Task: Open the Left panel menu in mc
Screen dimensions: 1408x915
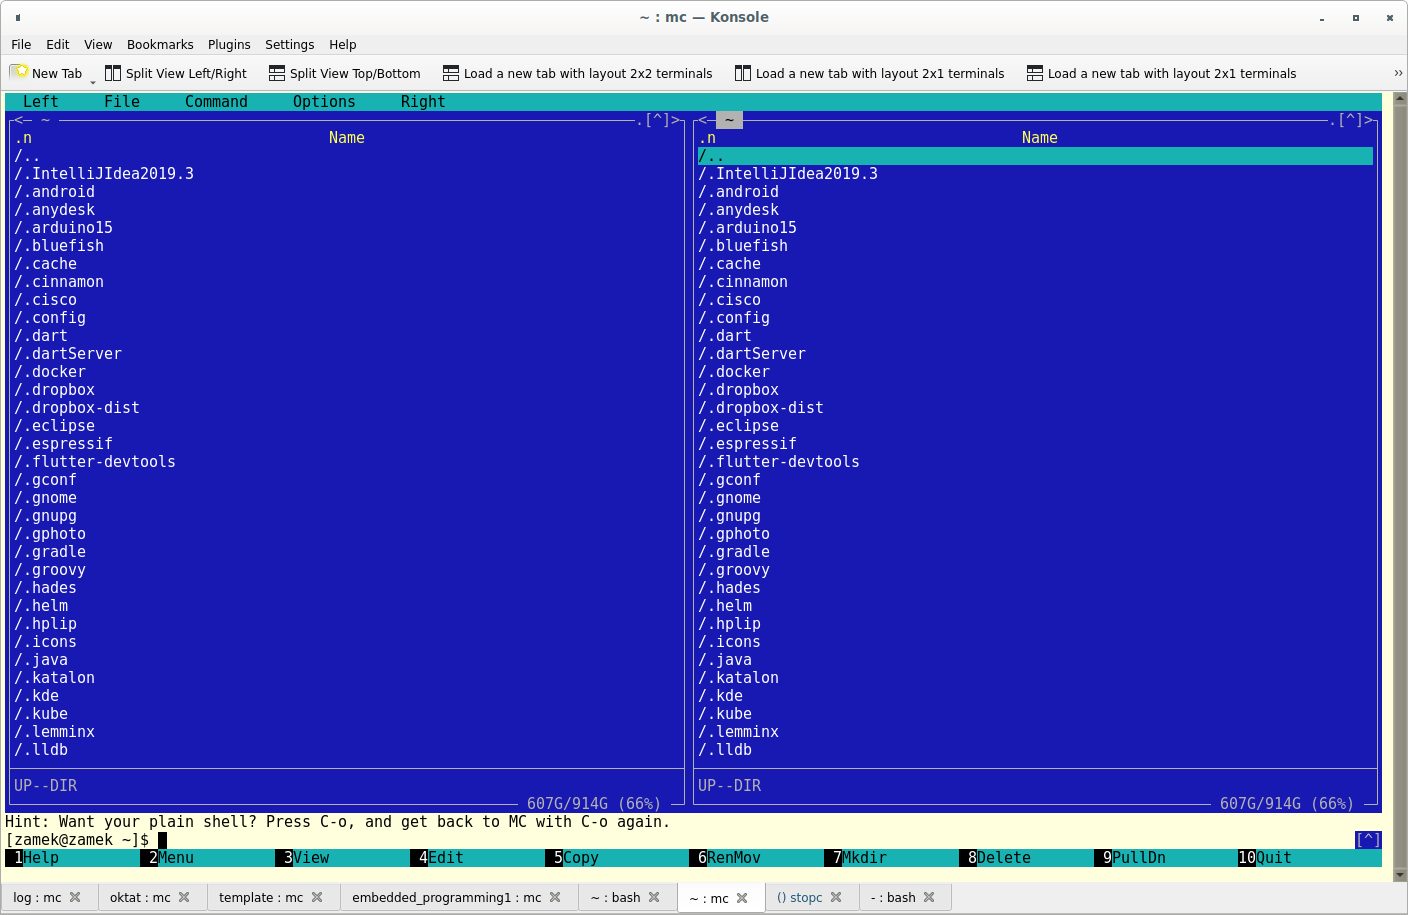Action: pos(40,102)
